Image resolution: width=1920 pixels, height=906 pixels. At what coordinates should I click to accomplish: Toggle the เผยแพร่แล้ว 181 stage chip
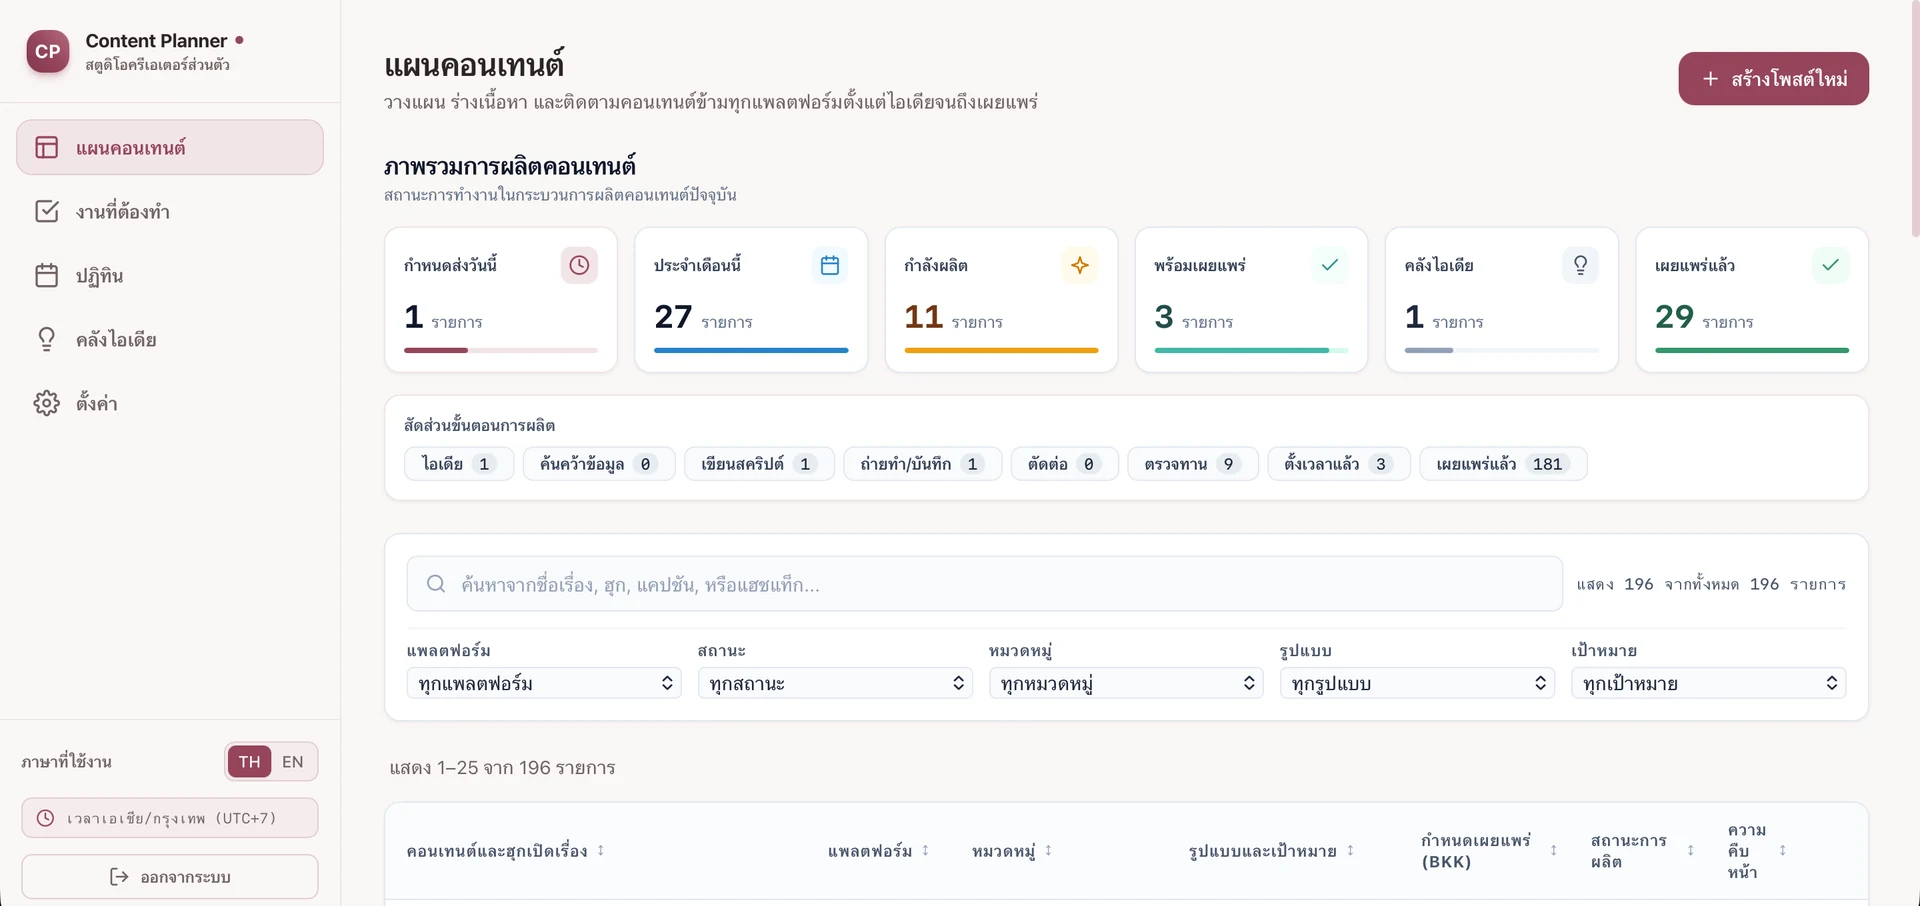pos(1503,464)
